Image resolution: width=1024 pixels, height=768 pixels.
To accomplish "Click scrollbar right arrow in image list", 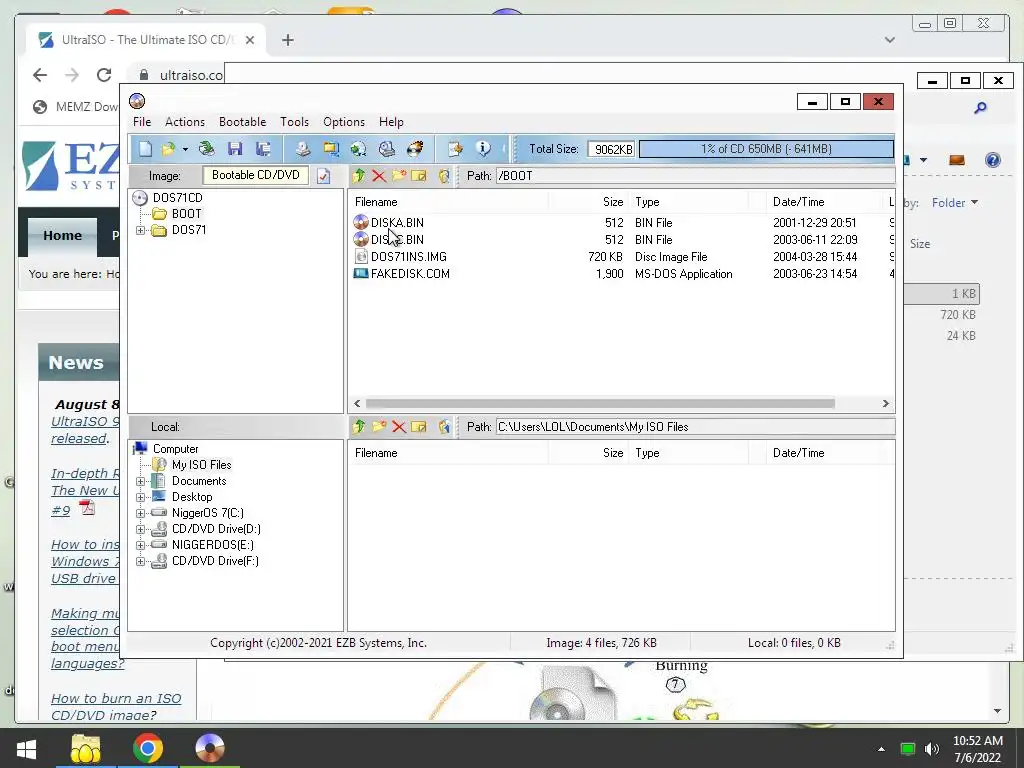I will point(886,404).
